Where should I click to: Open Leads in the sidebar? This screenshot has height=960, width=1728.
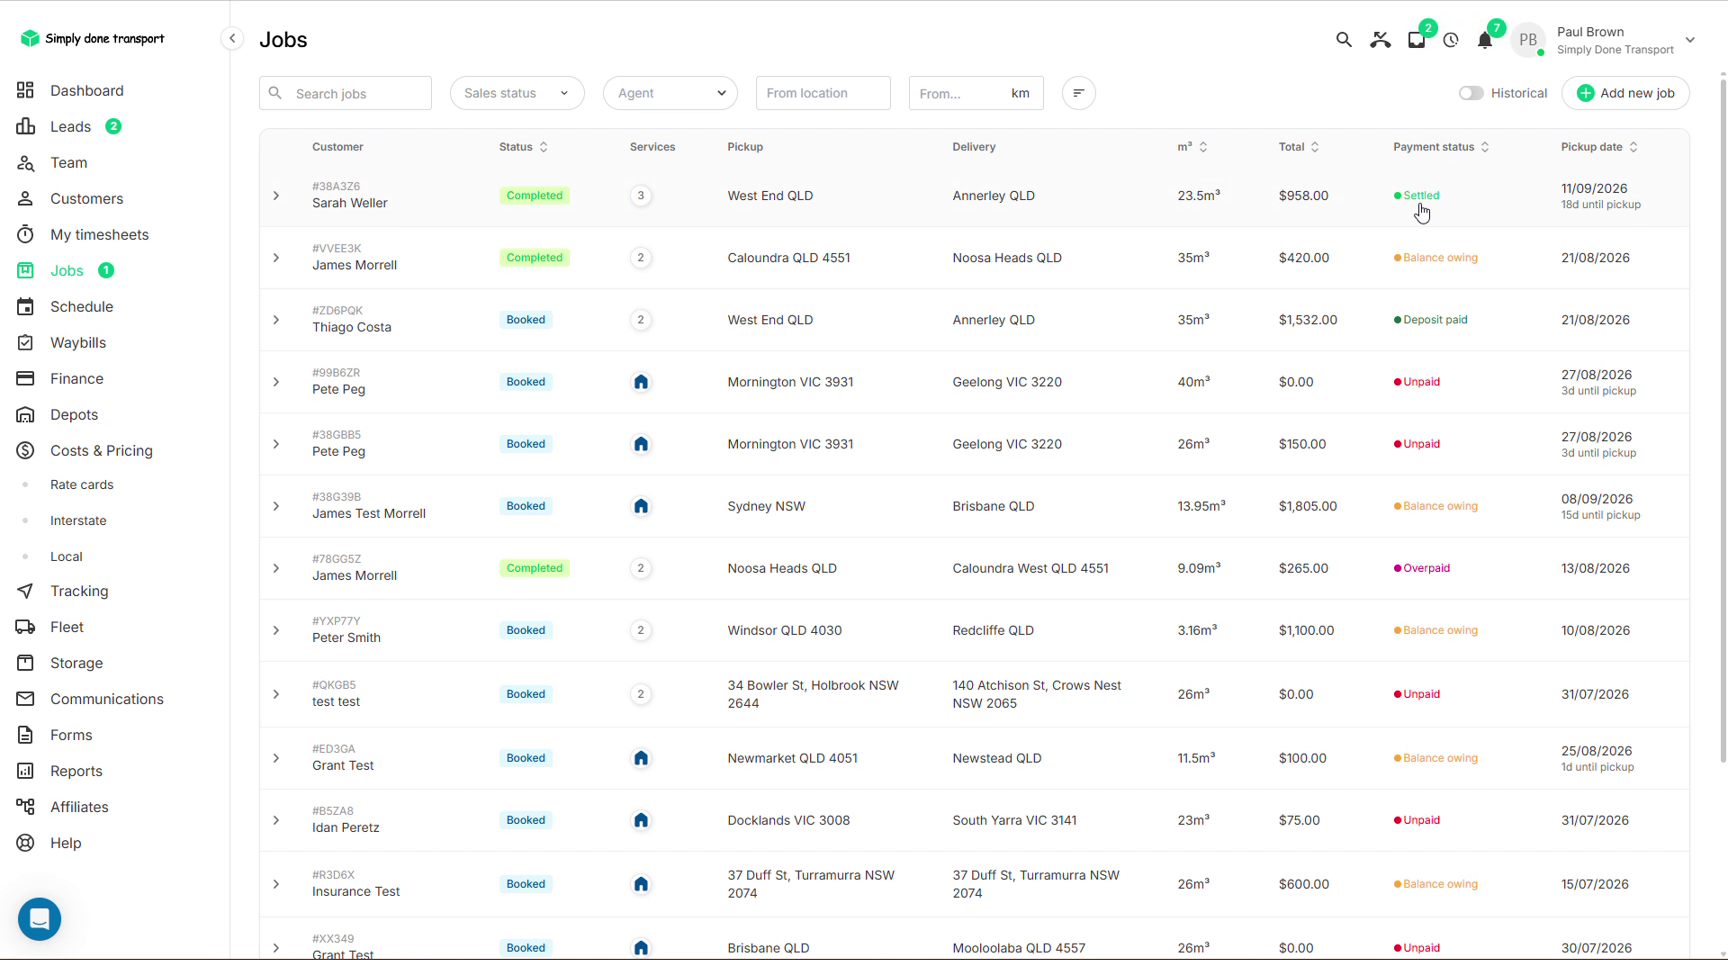(x=71, y=126)
